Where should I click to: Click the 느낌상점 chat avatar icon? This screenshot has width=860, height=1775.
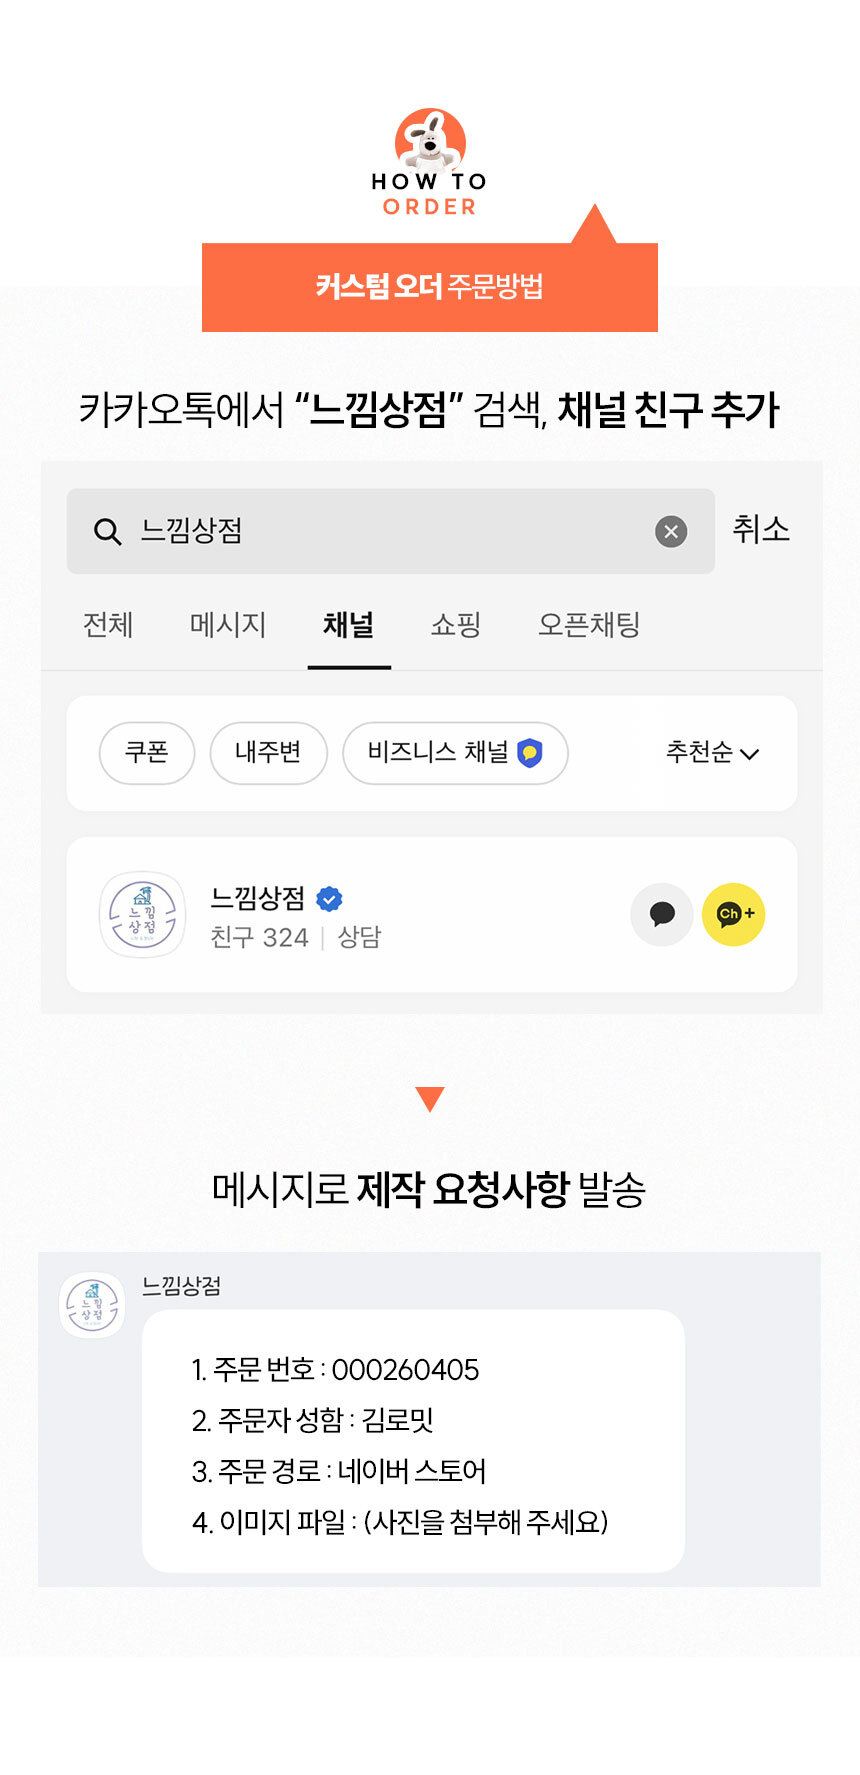tap(92, 1305)
